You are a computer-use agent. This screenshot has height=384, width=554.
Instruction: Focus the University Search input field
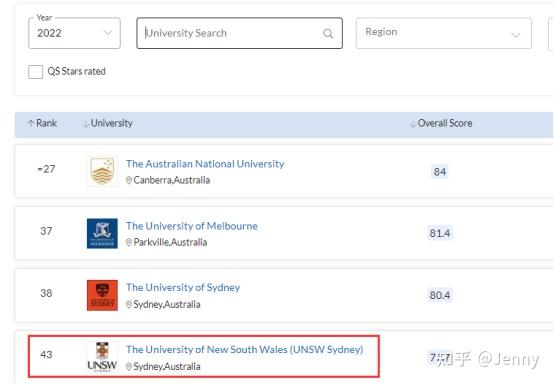240,33
